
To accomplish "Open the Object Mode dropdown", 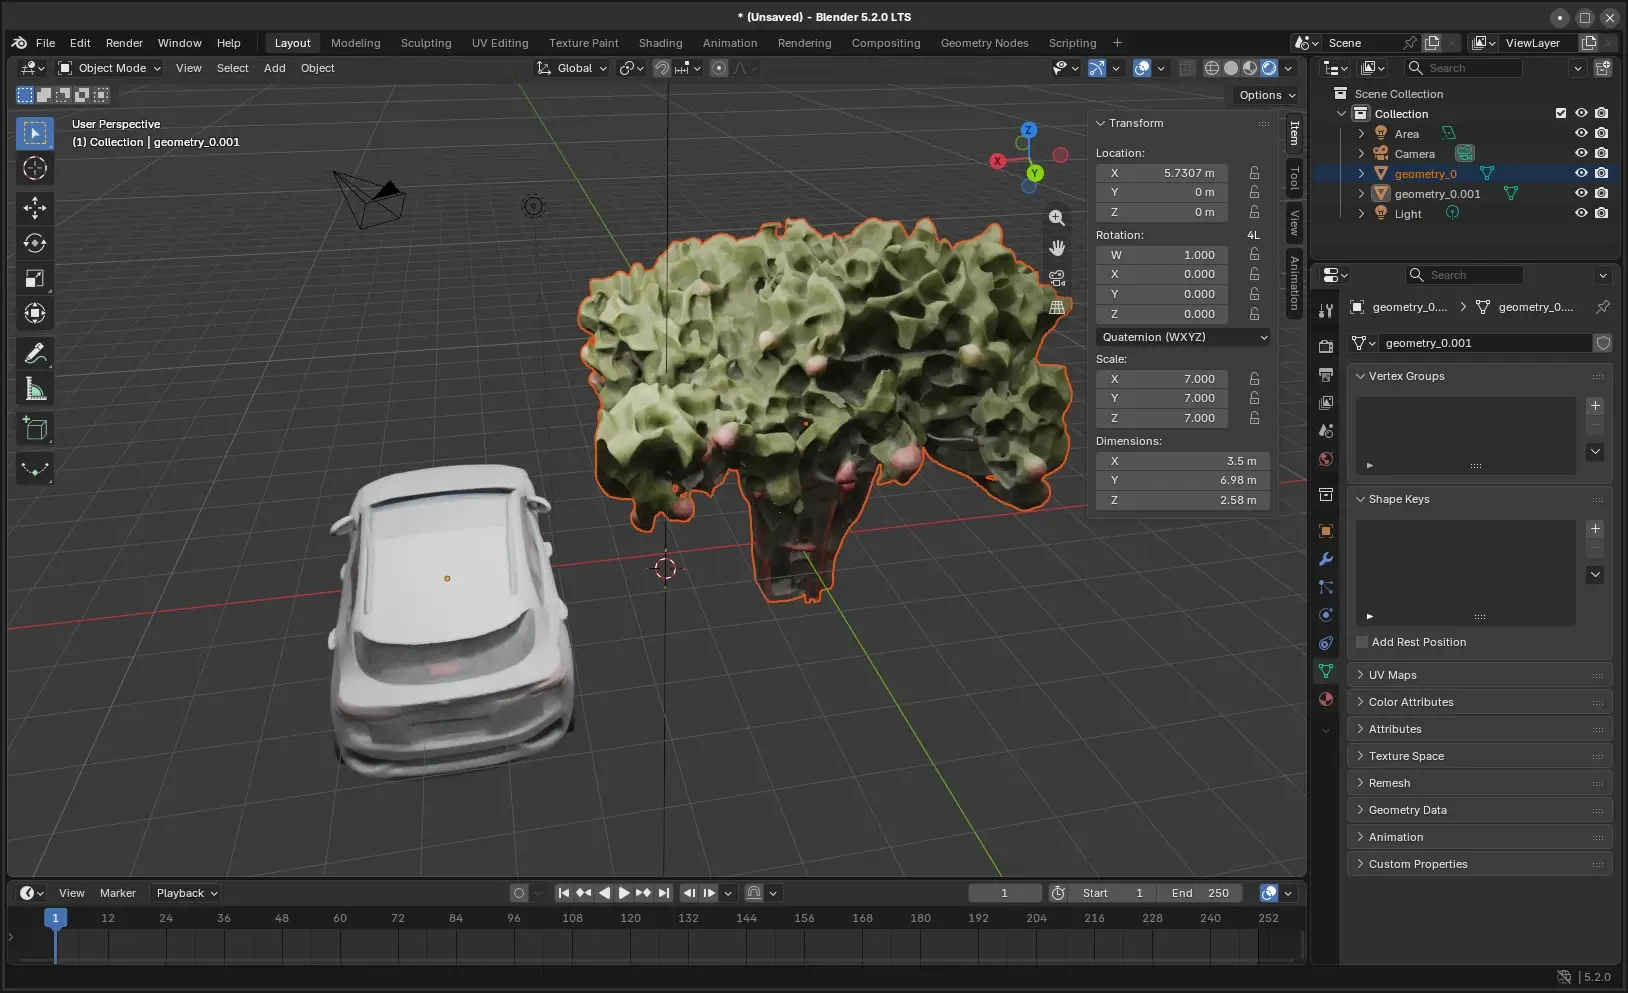I will pos(109,68).
